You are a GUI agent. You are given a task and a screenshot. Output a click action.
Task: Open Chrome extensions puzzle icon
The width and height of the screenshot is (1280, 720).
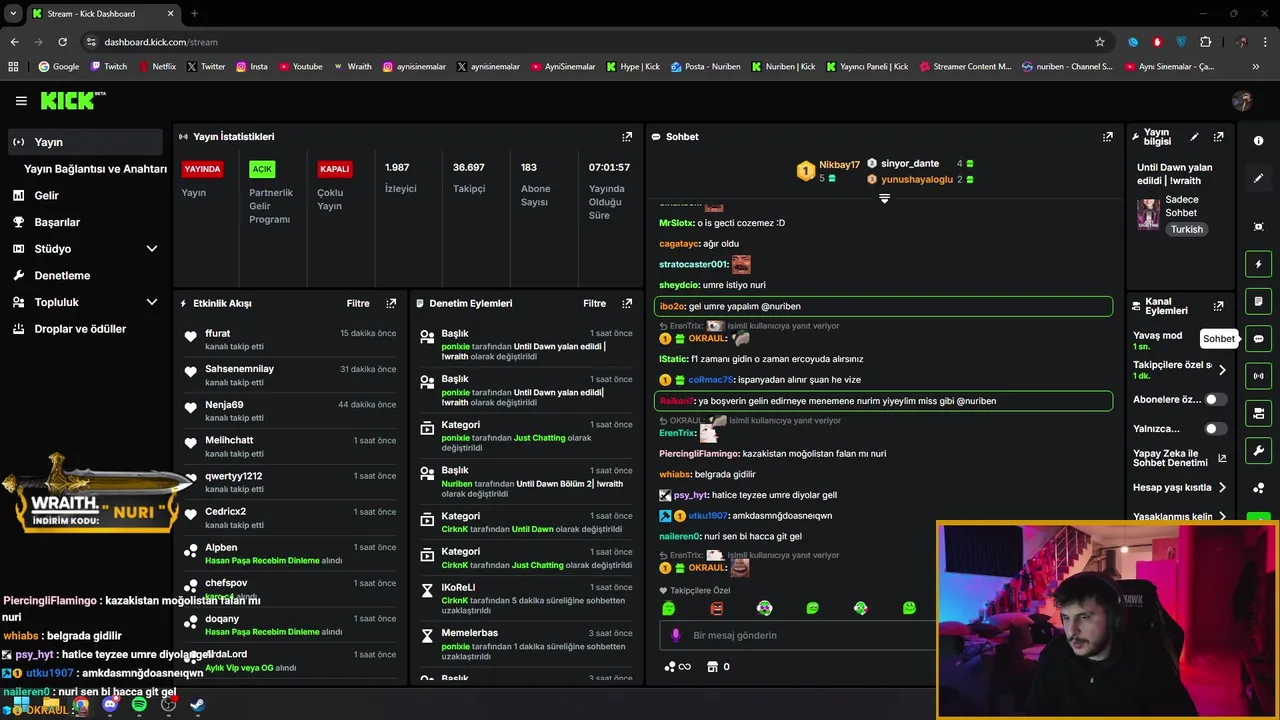pyautogui.click(x=1205, y=42)
